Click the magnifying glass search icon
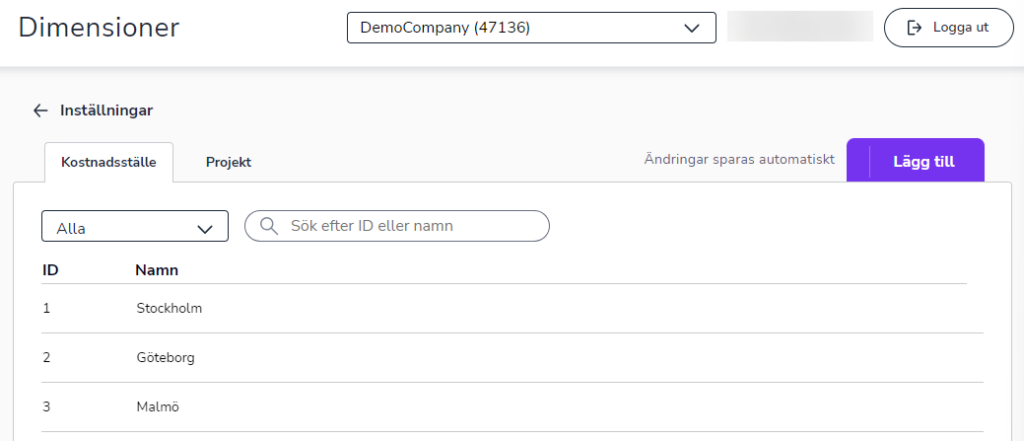 pyautogui.click(x=268, y=226)
